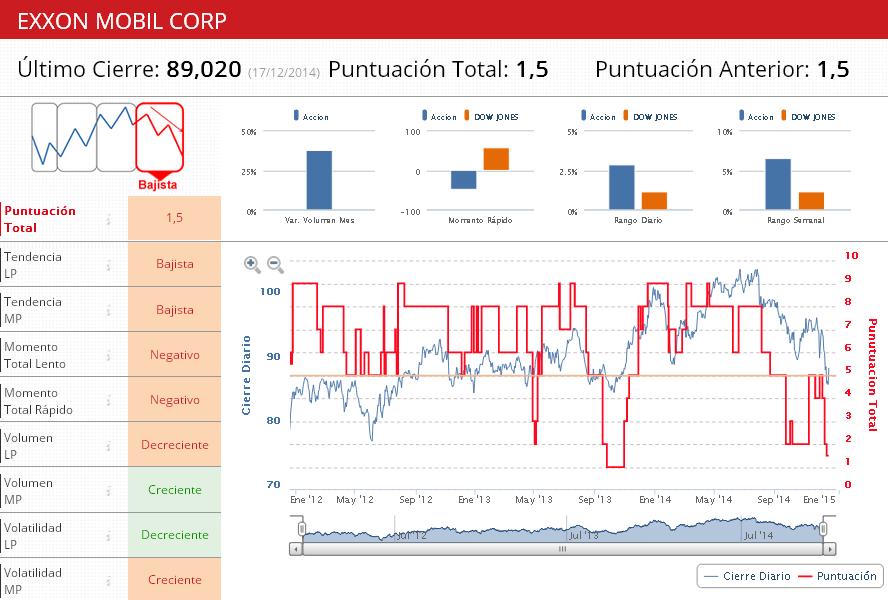Click the Creciente value for Volatilidad MP

[174, 580]
